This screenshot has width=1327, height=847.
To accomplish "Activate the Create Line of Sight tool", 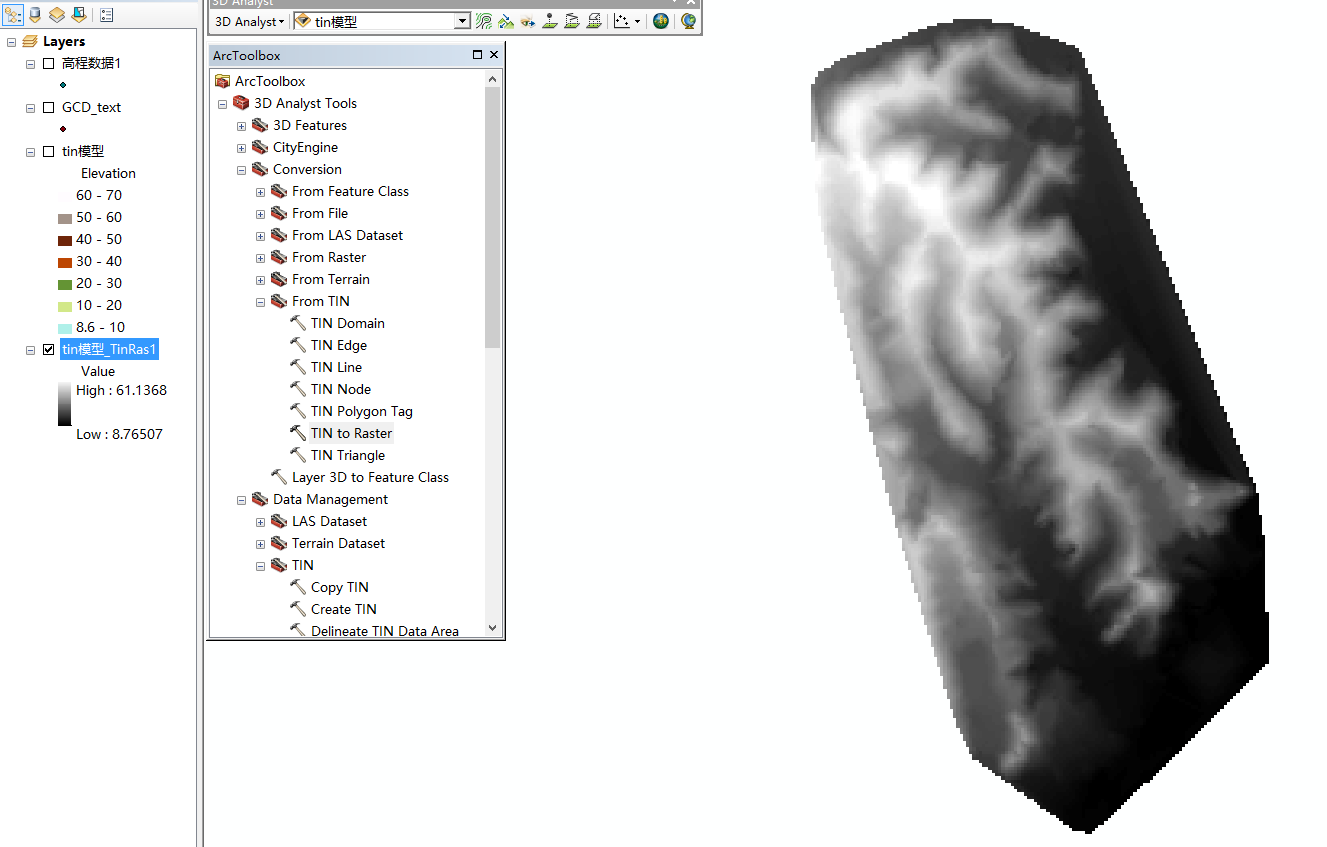I will [x=528, y=21].
